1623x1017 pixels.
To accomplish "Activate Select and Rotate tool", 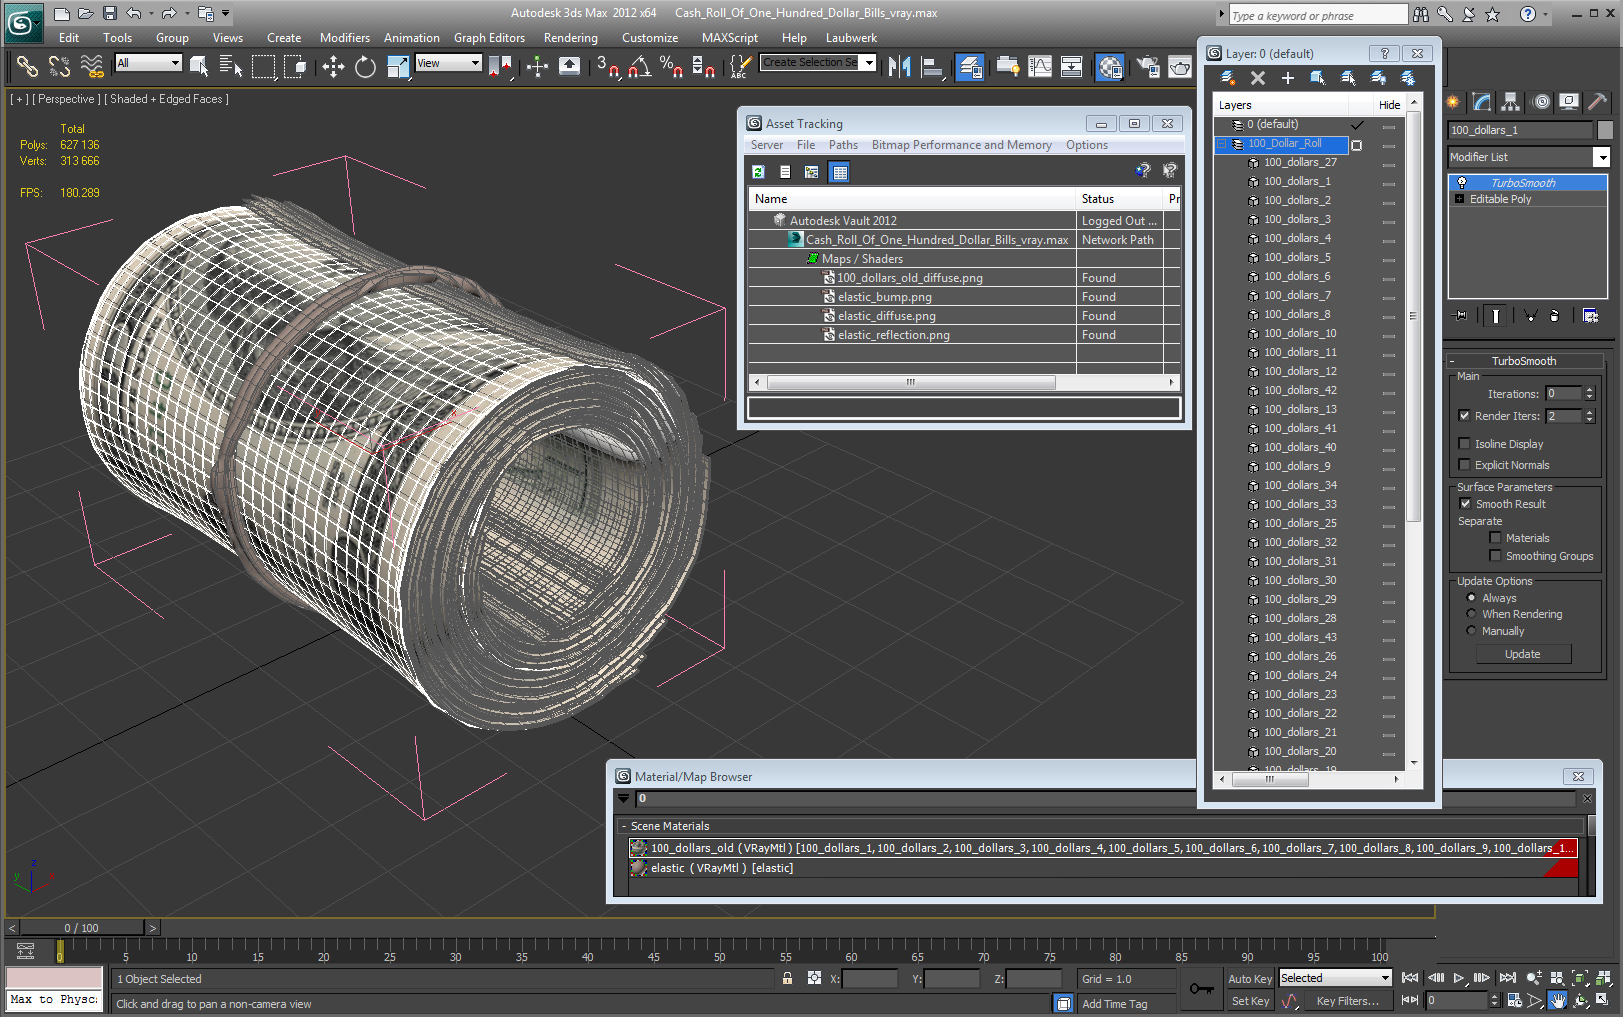I will tap(366, 66).
